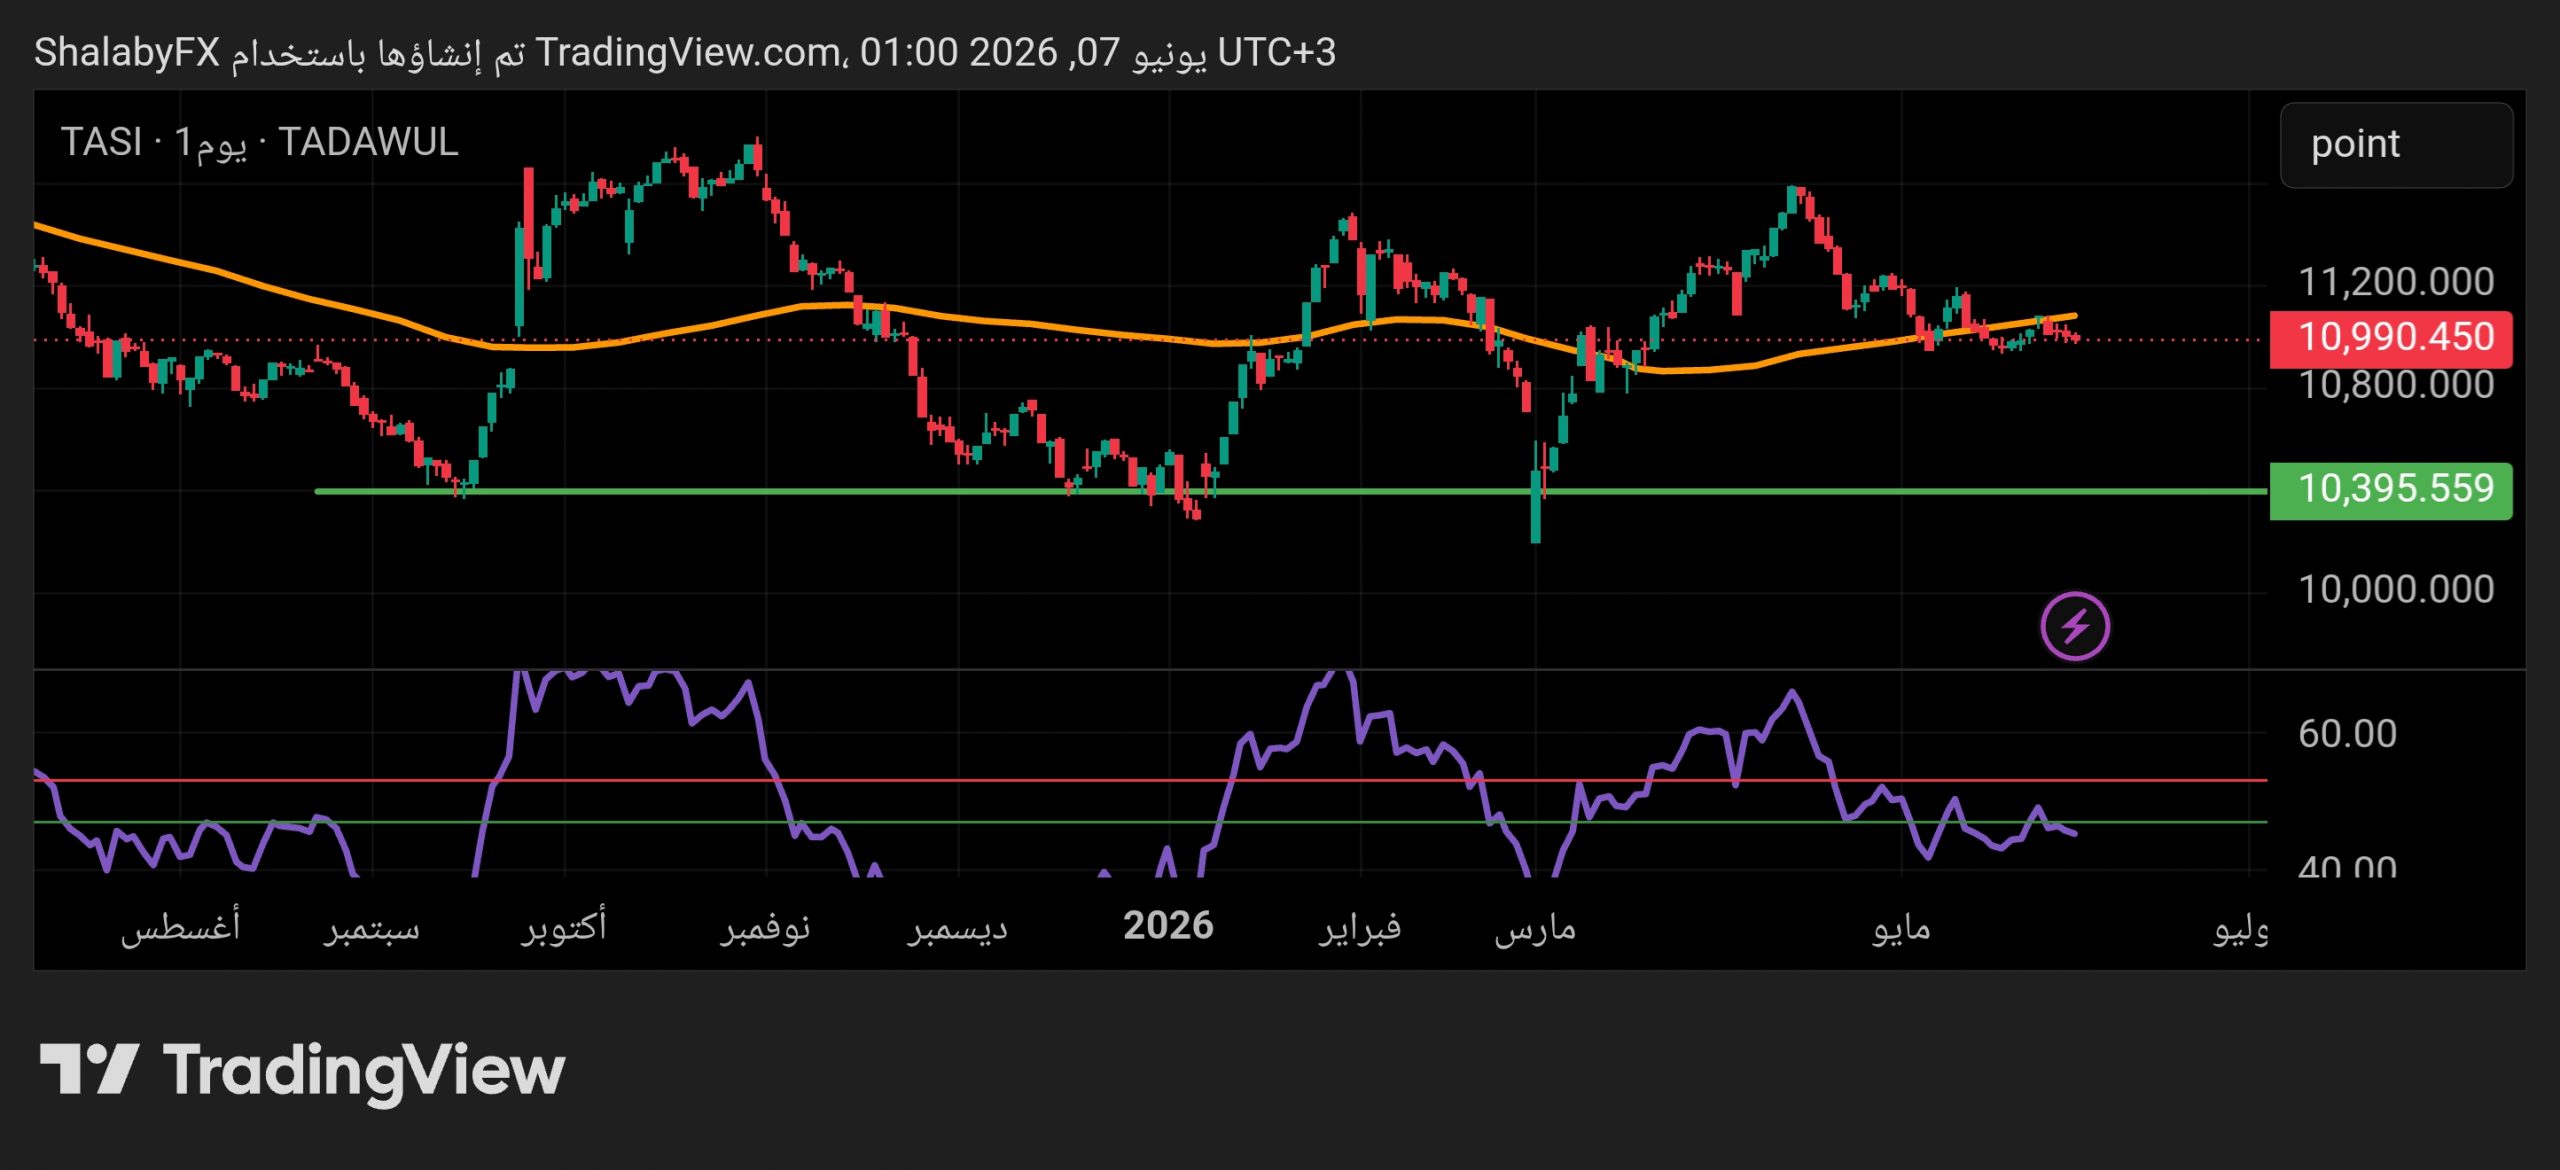The image size is (2560, 1170).
Task: Open the point units dropdown box
Action: (2396, 145)
